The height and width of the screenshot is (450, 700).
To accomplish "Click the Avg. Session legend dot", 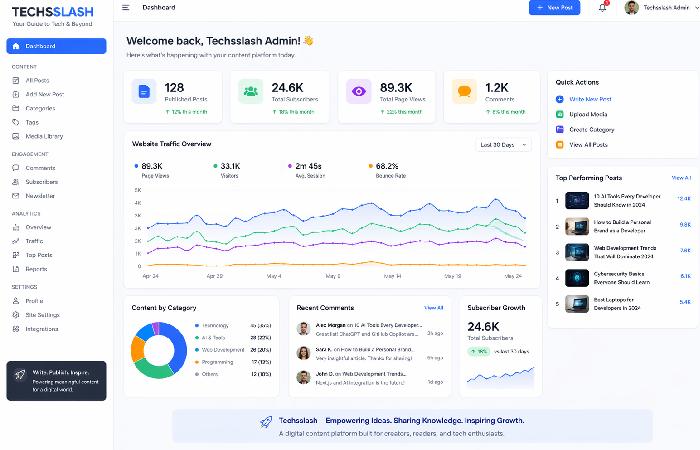I will tap(290, 166).
